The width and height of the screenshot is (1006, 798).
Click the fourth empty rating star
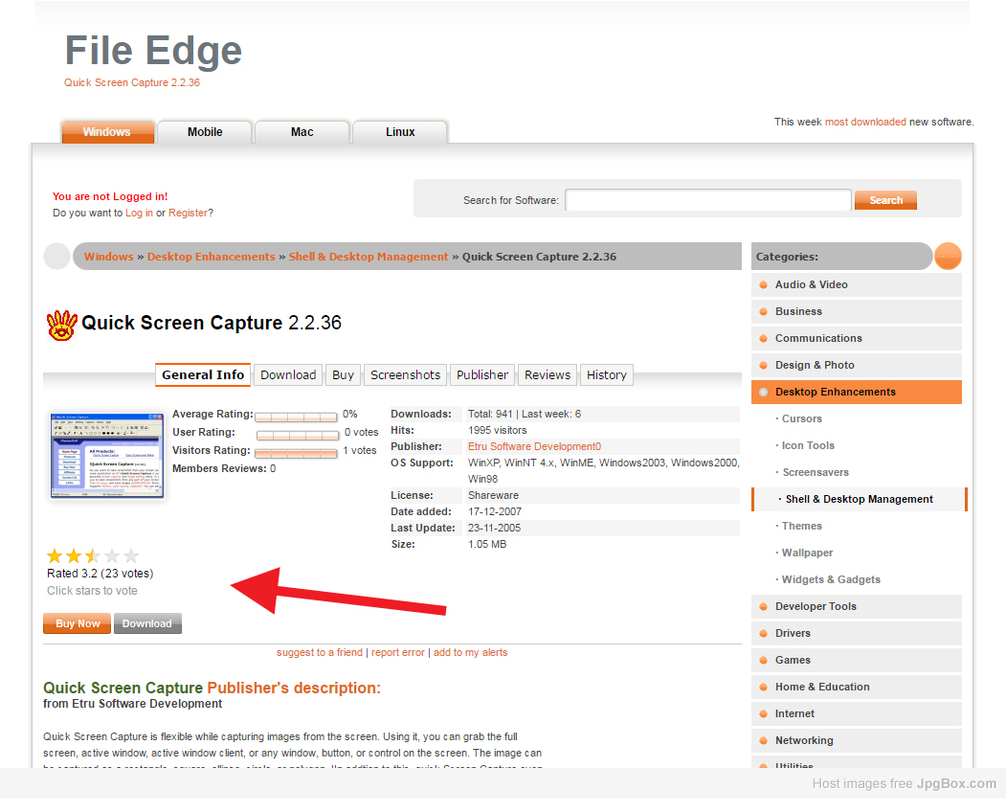click(112, 556)
